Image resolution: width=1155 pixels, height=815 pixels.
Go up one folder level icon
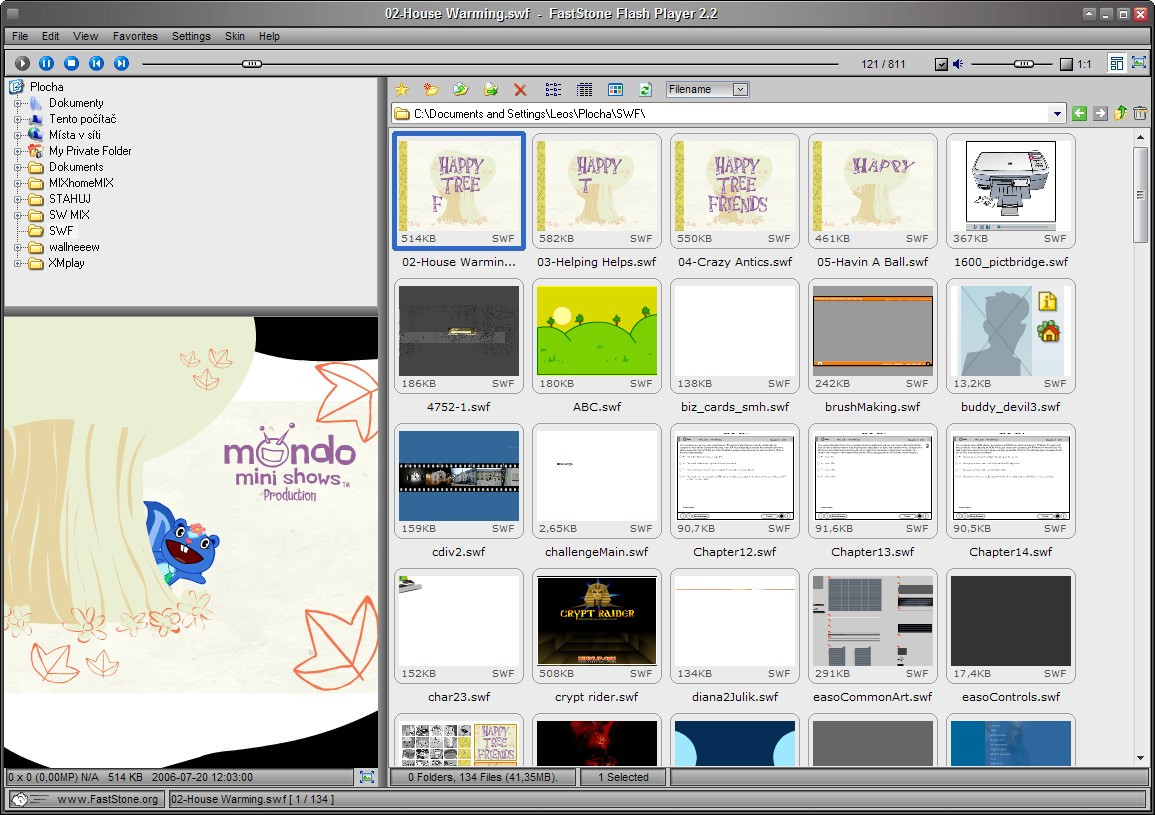pos(1120,113)
